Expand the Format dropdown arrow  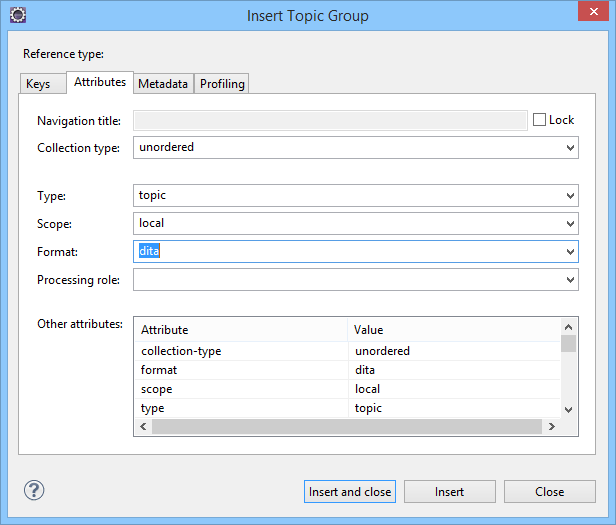click(x=570, y=252)
